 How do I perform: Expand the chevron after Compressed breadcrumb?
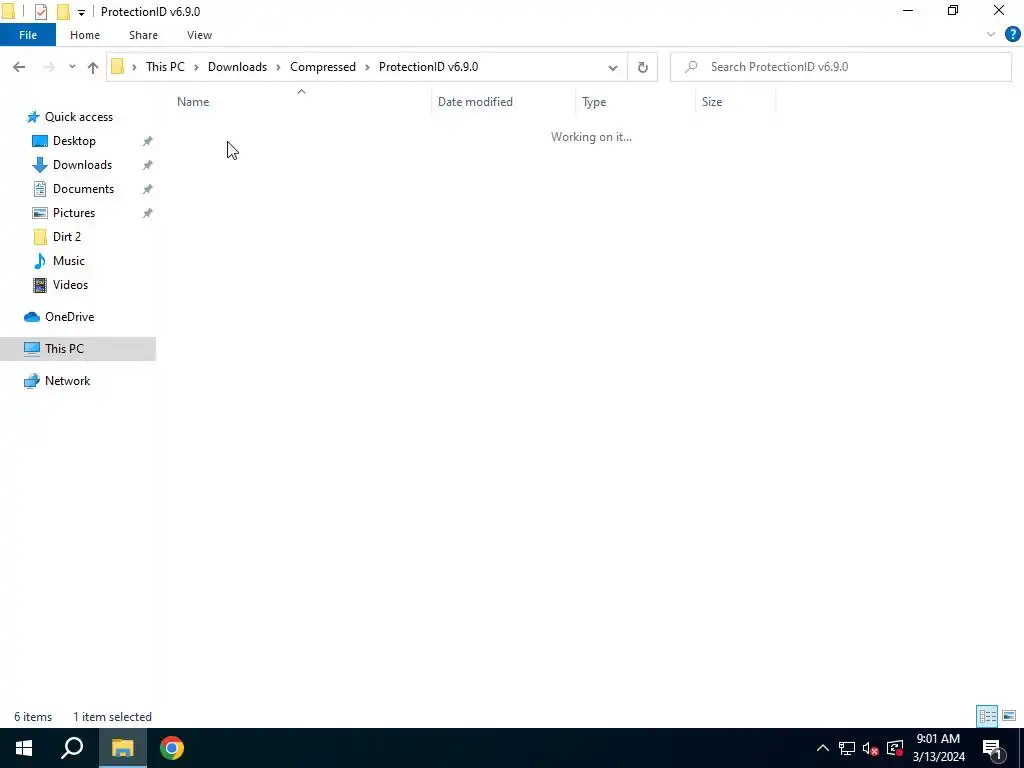367,67
